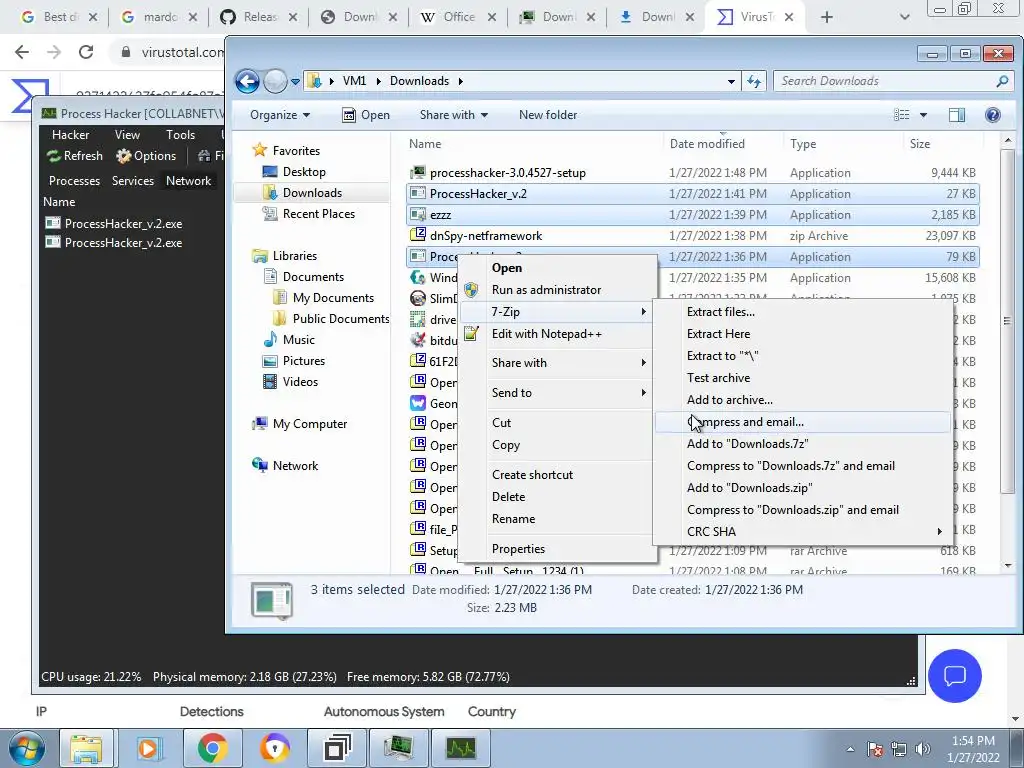
Task: Click the Windows Start orb
Action: point(27,748)
